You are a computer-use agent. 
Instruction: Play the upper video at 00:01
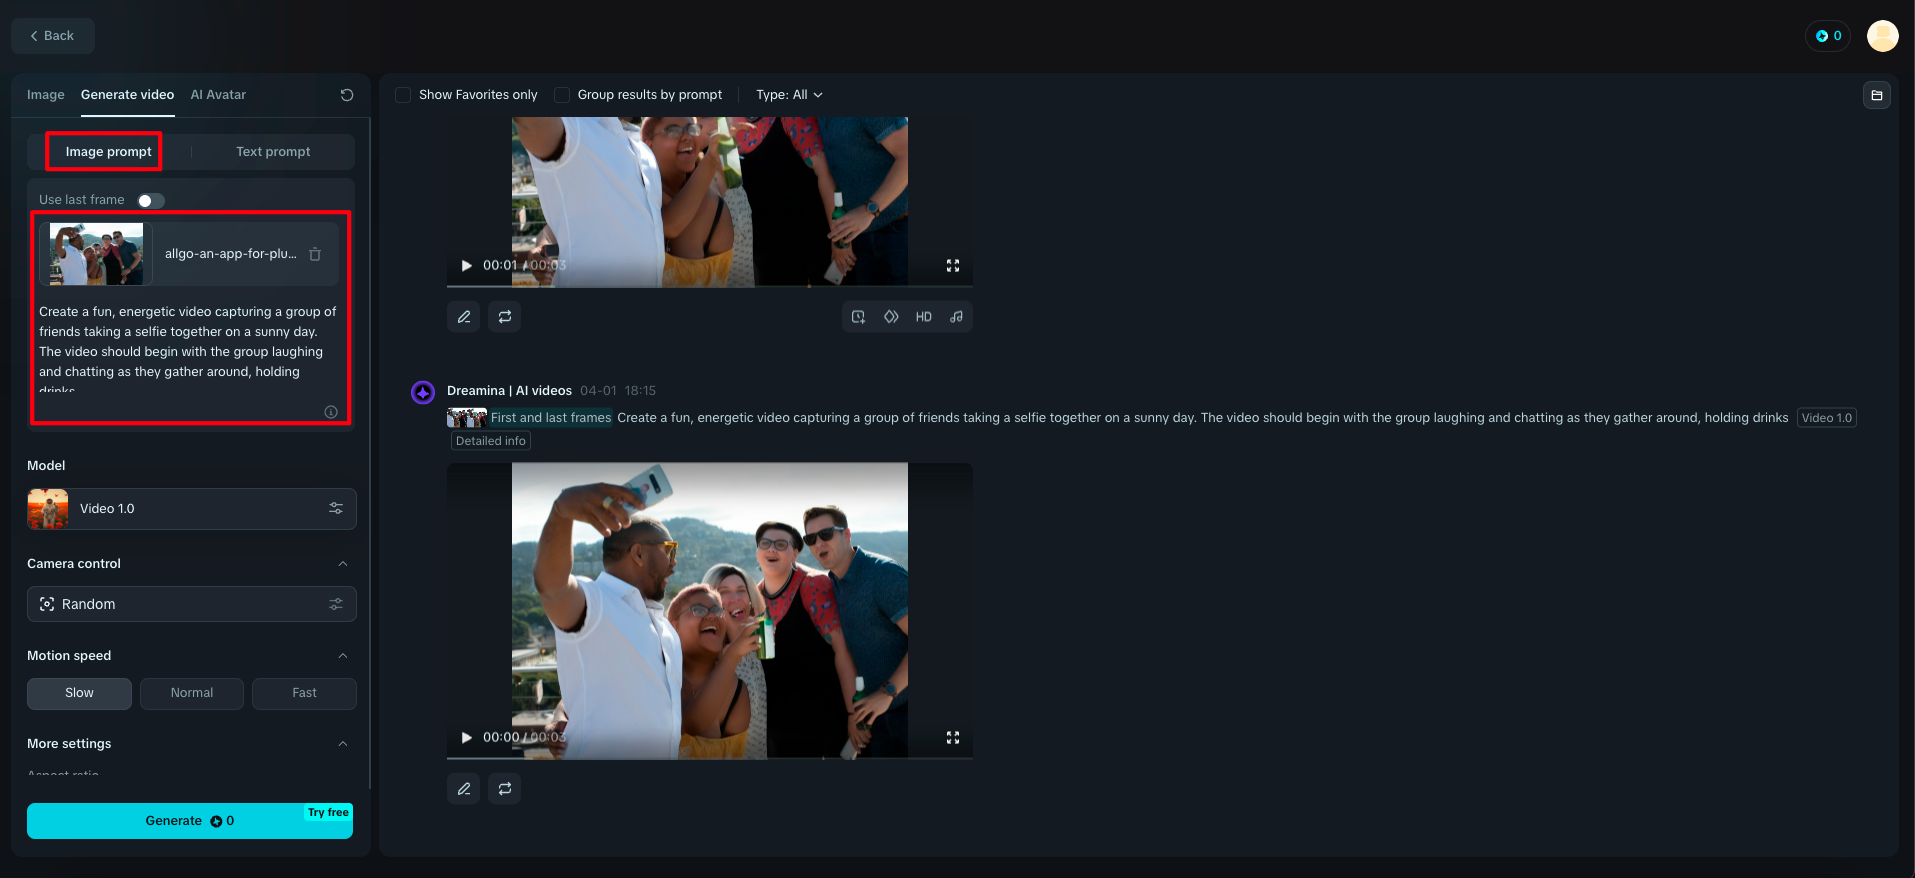[x=466, y=265]
